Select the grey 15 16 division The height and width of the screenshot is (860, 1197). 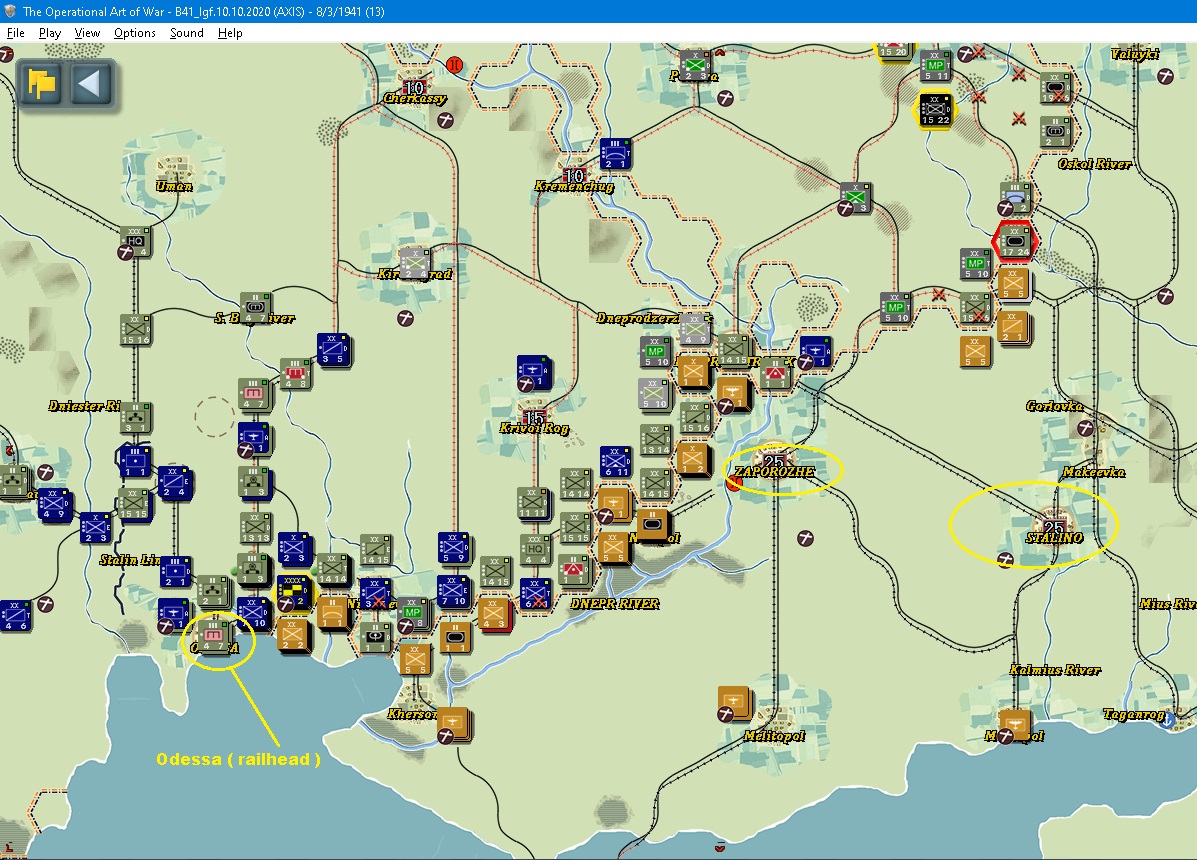(135, 330)
